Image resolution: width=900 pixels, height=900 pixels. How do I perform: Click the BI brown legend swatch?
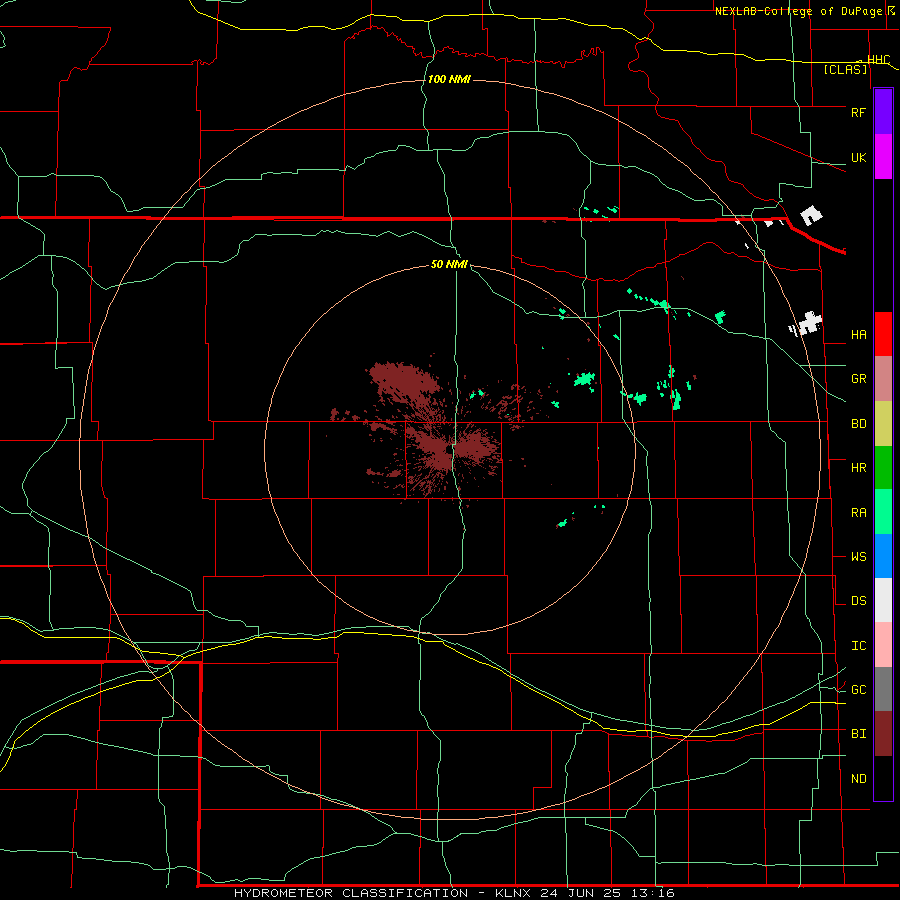tap(883, 734)
